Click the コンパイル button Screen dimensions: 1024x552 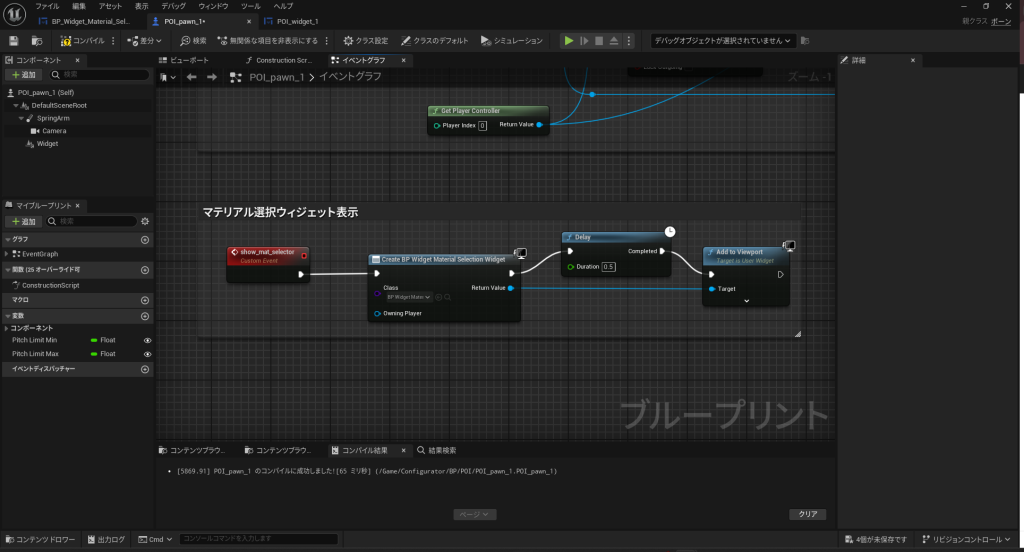tap(82, 41)
